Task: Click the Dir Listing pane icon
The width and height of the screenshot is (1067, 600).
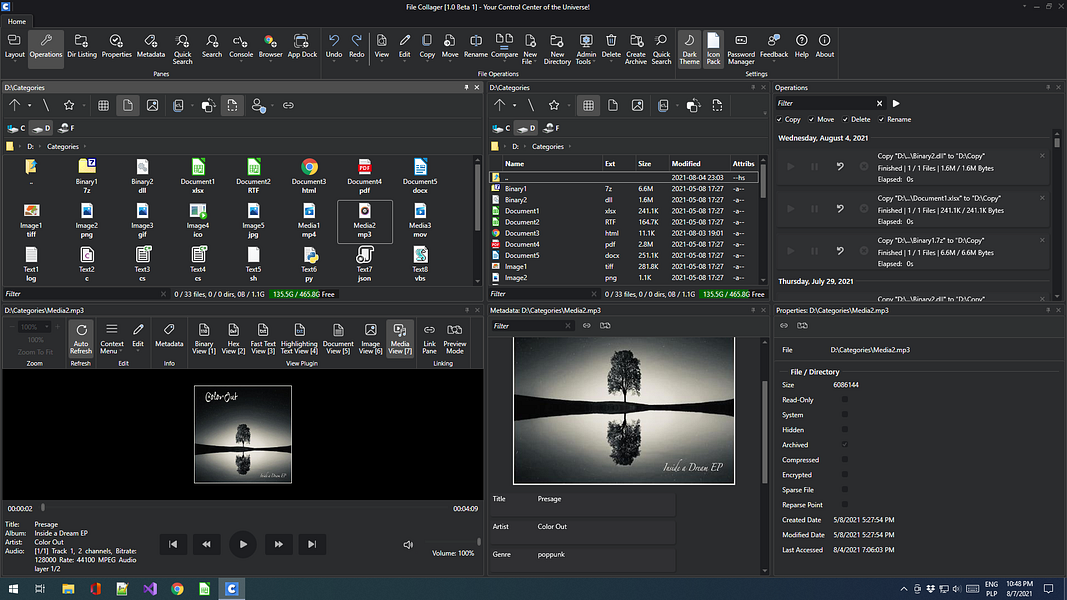Action: click(79, 46)
